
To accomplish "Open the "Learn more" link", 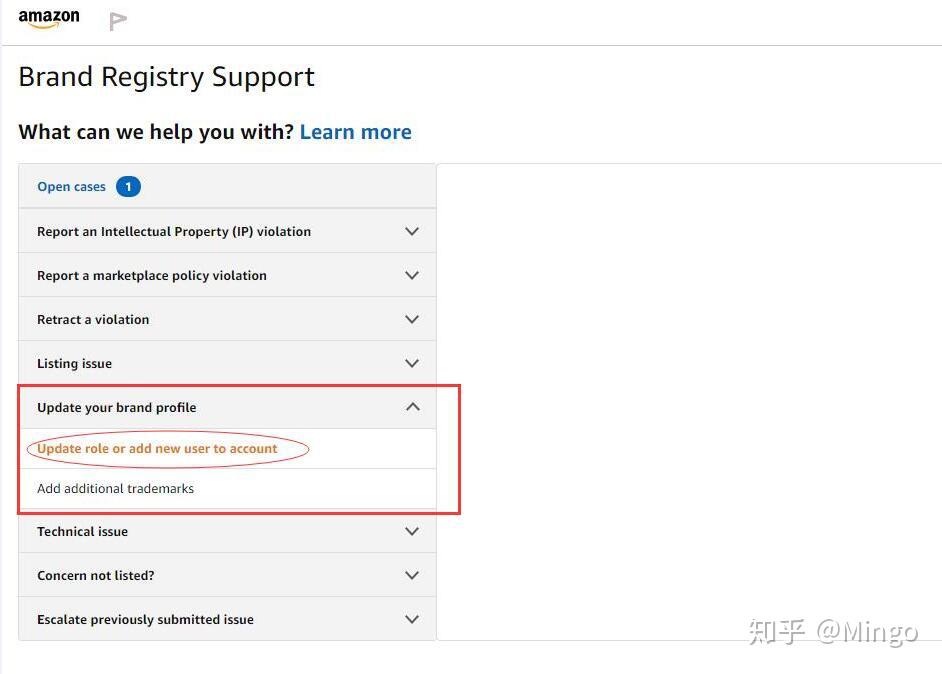I will 355,131.
